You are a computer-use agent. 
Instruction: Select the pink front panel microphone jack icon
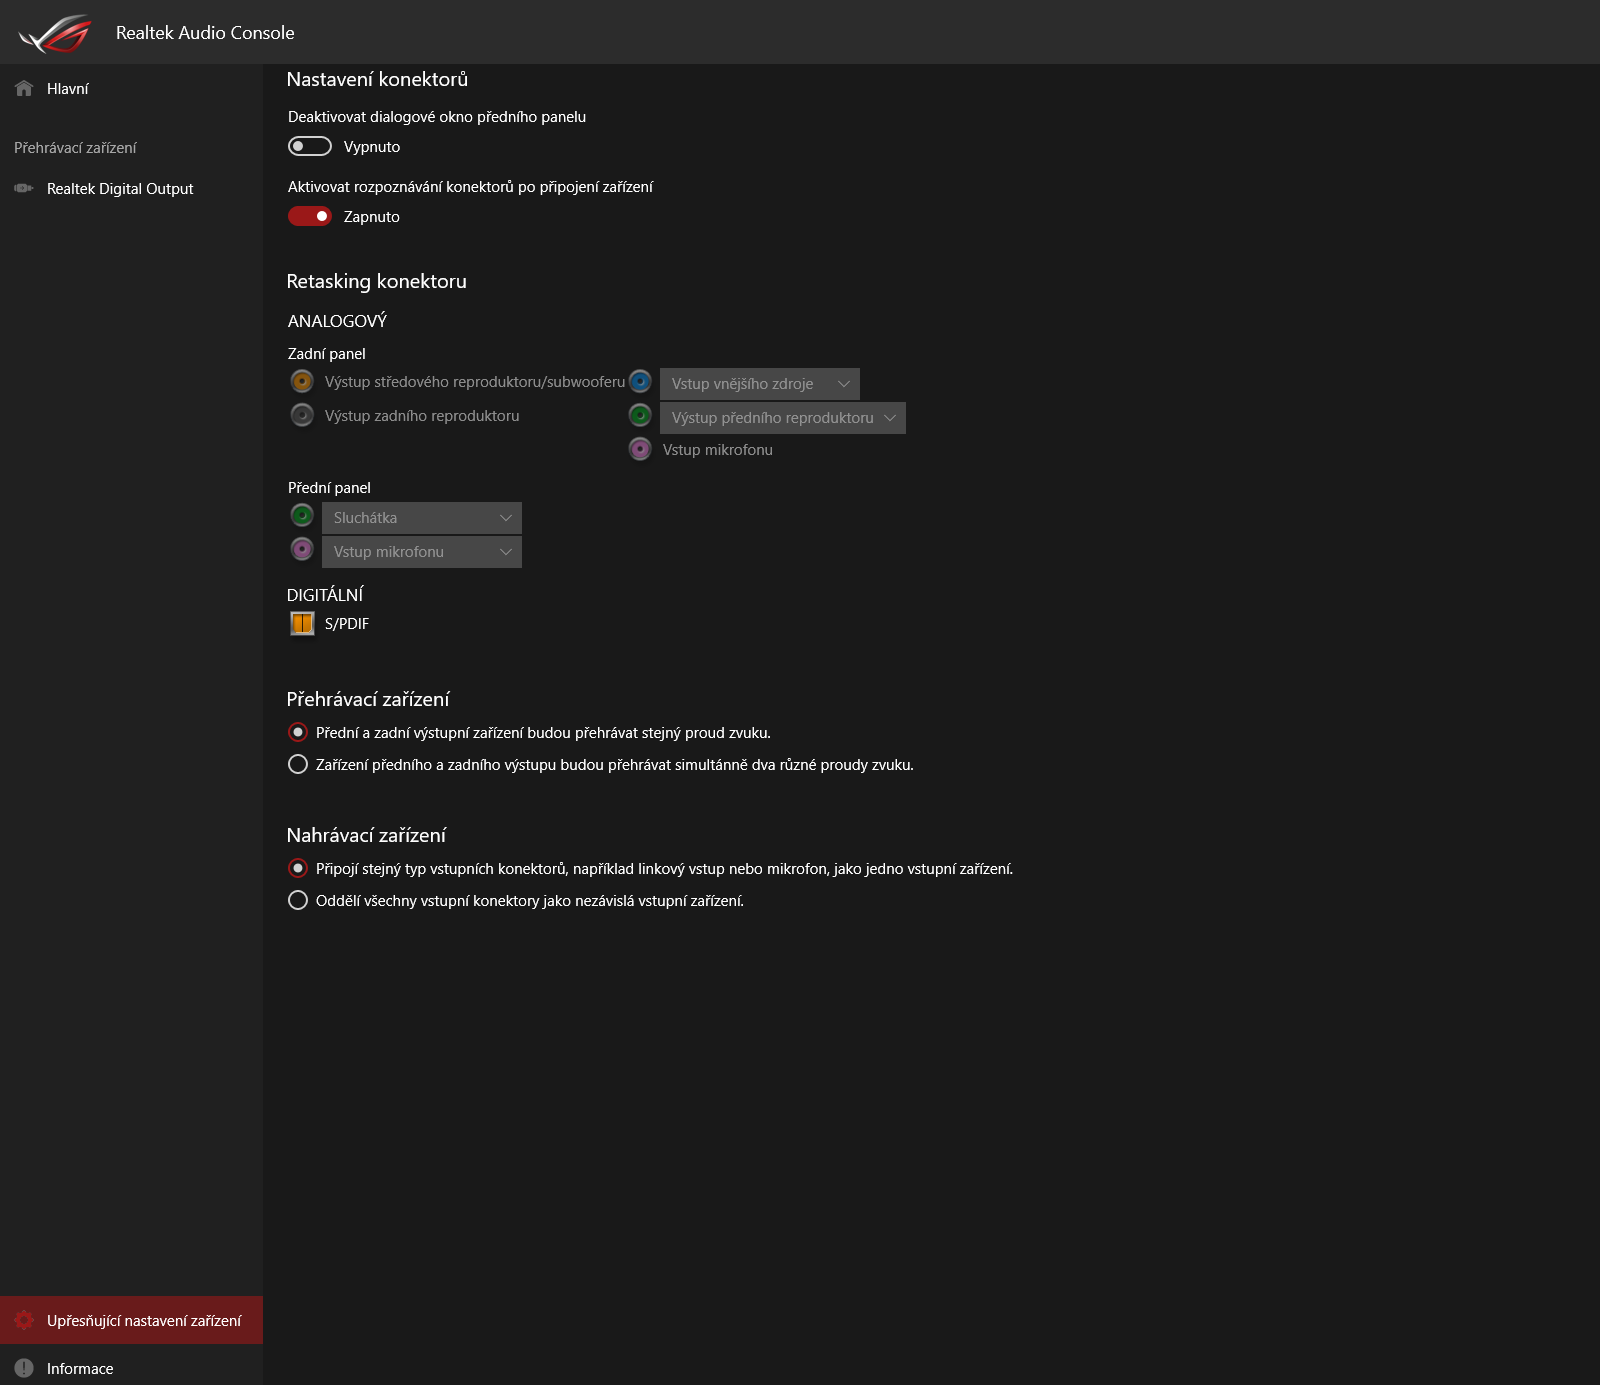pyautogui.click(x=302, y=549)
